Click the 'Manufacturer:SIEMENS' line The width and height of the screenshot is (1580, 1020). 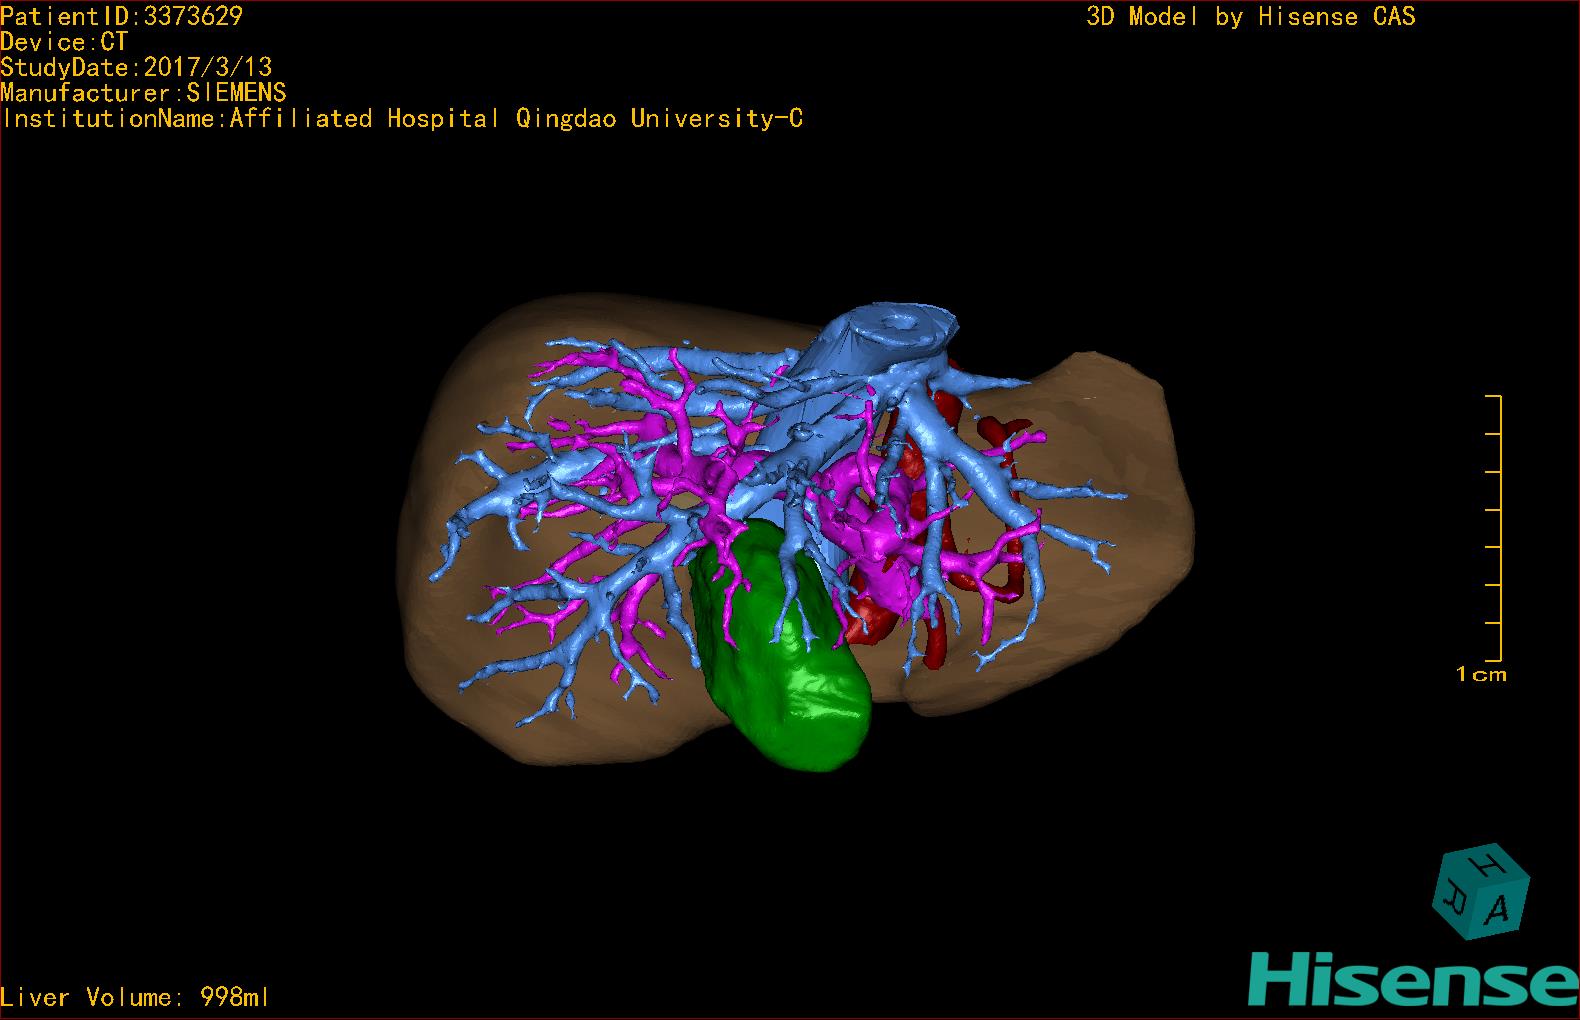click(x=143, y=93)
